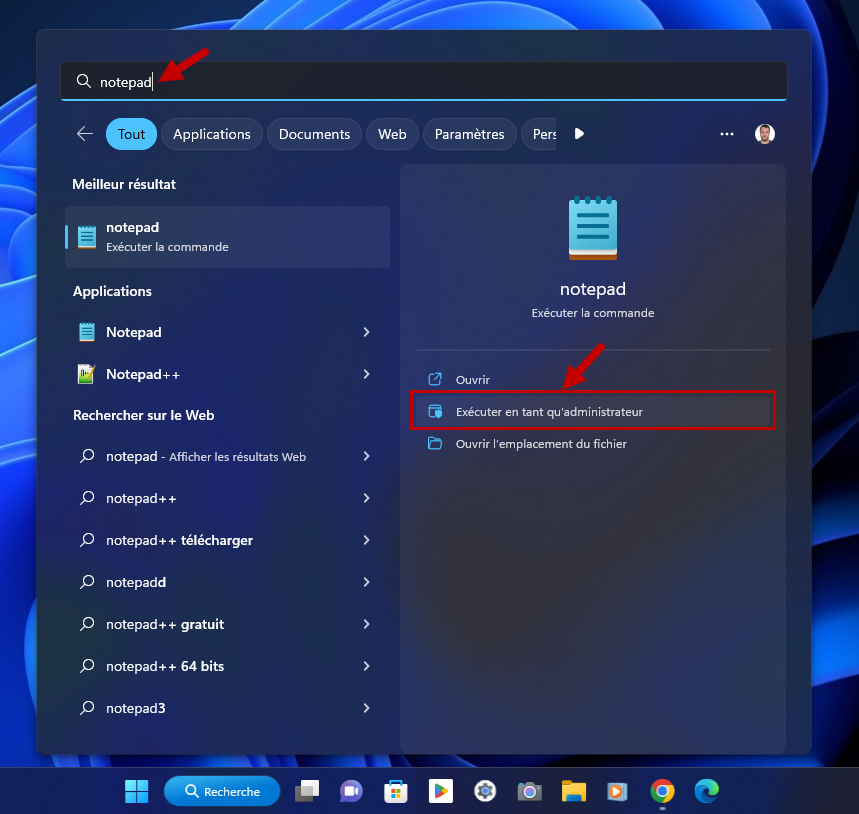859x814 pixels.
Task: Expand the 'notepad3' suggestion chevron
Action: [366, 708]
